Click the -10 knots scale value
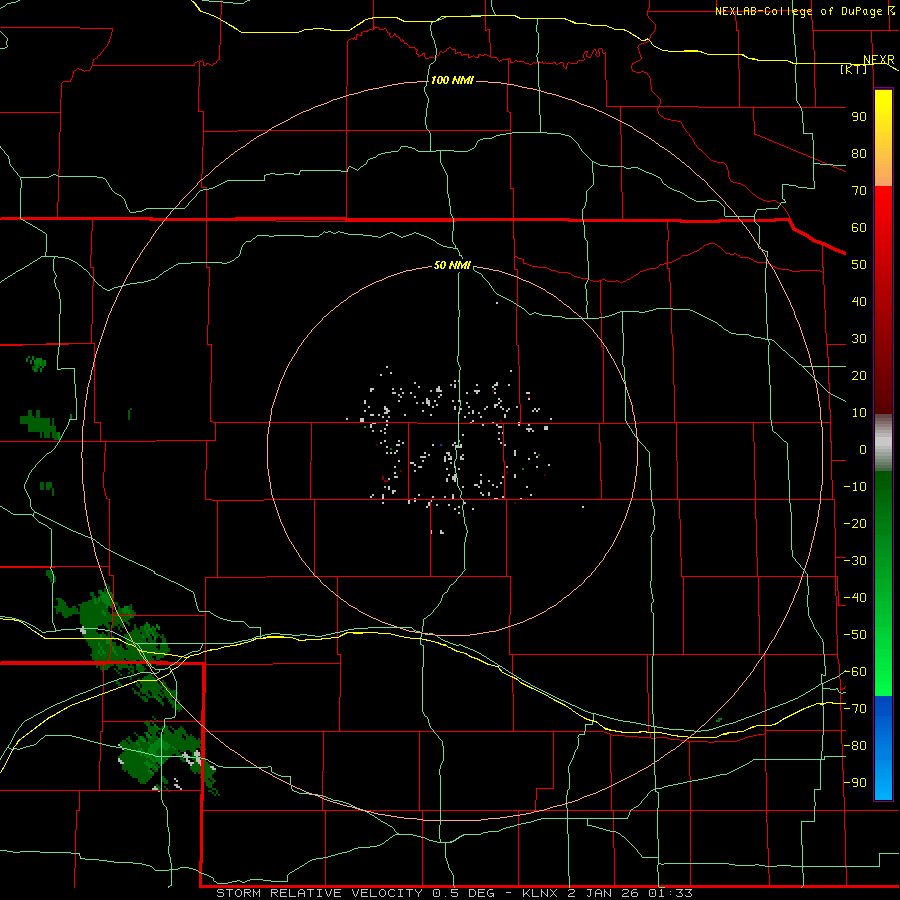 click(x=855, y=487)
